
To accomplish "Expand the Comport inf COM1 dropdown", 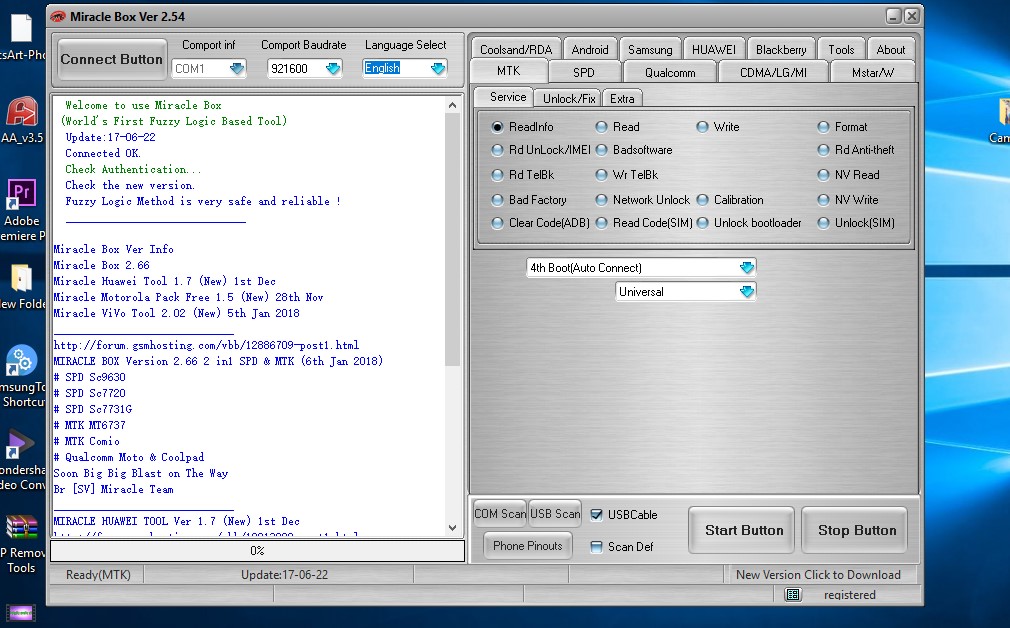I will (x=237, y=68).
